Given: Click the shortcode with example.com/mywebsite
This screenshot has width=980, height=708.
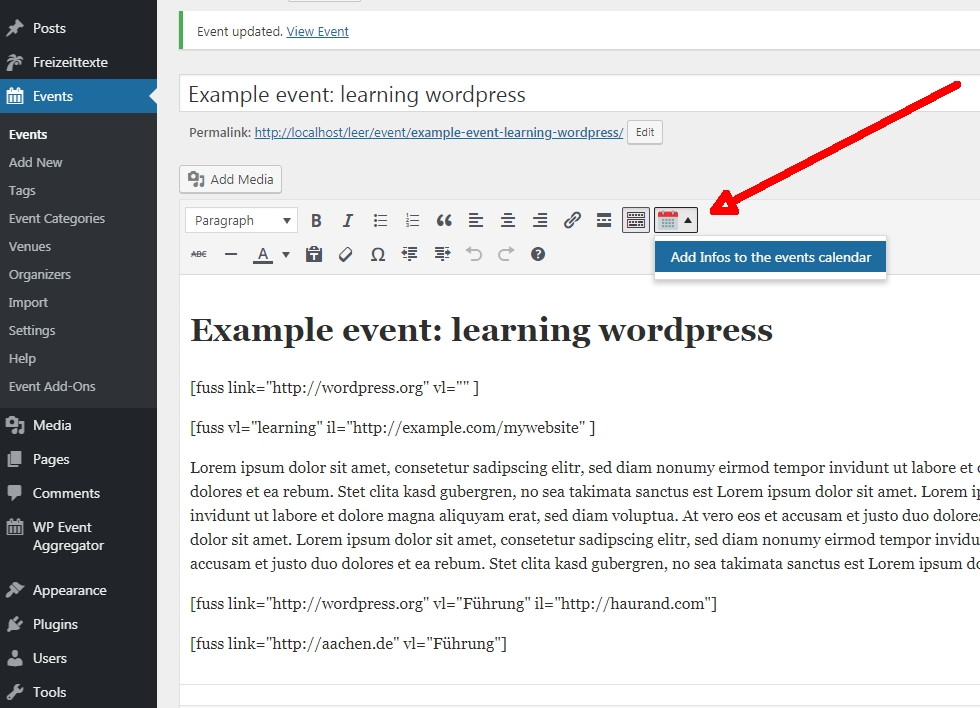Looking at the screenshot, I should coord(392,428).
